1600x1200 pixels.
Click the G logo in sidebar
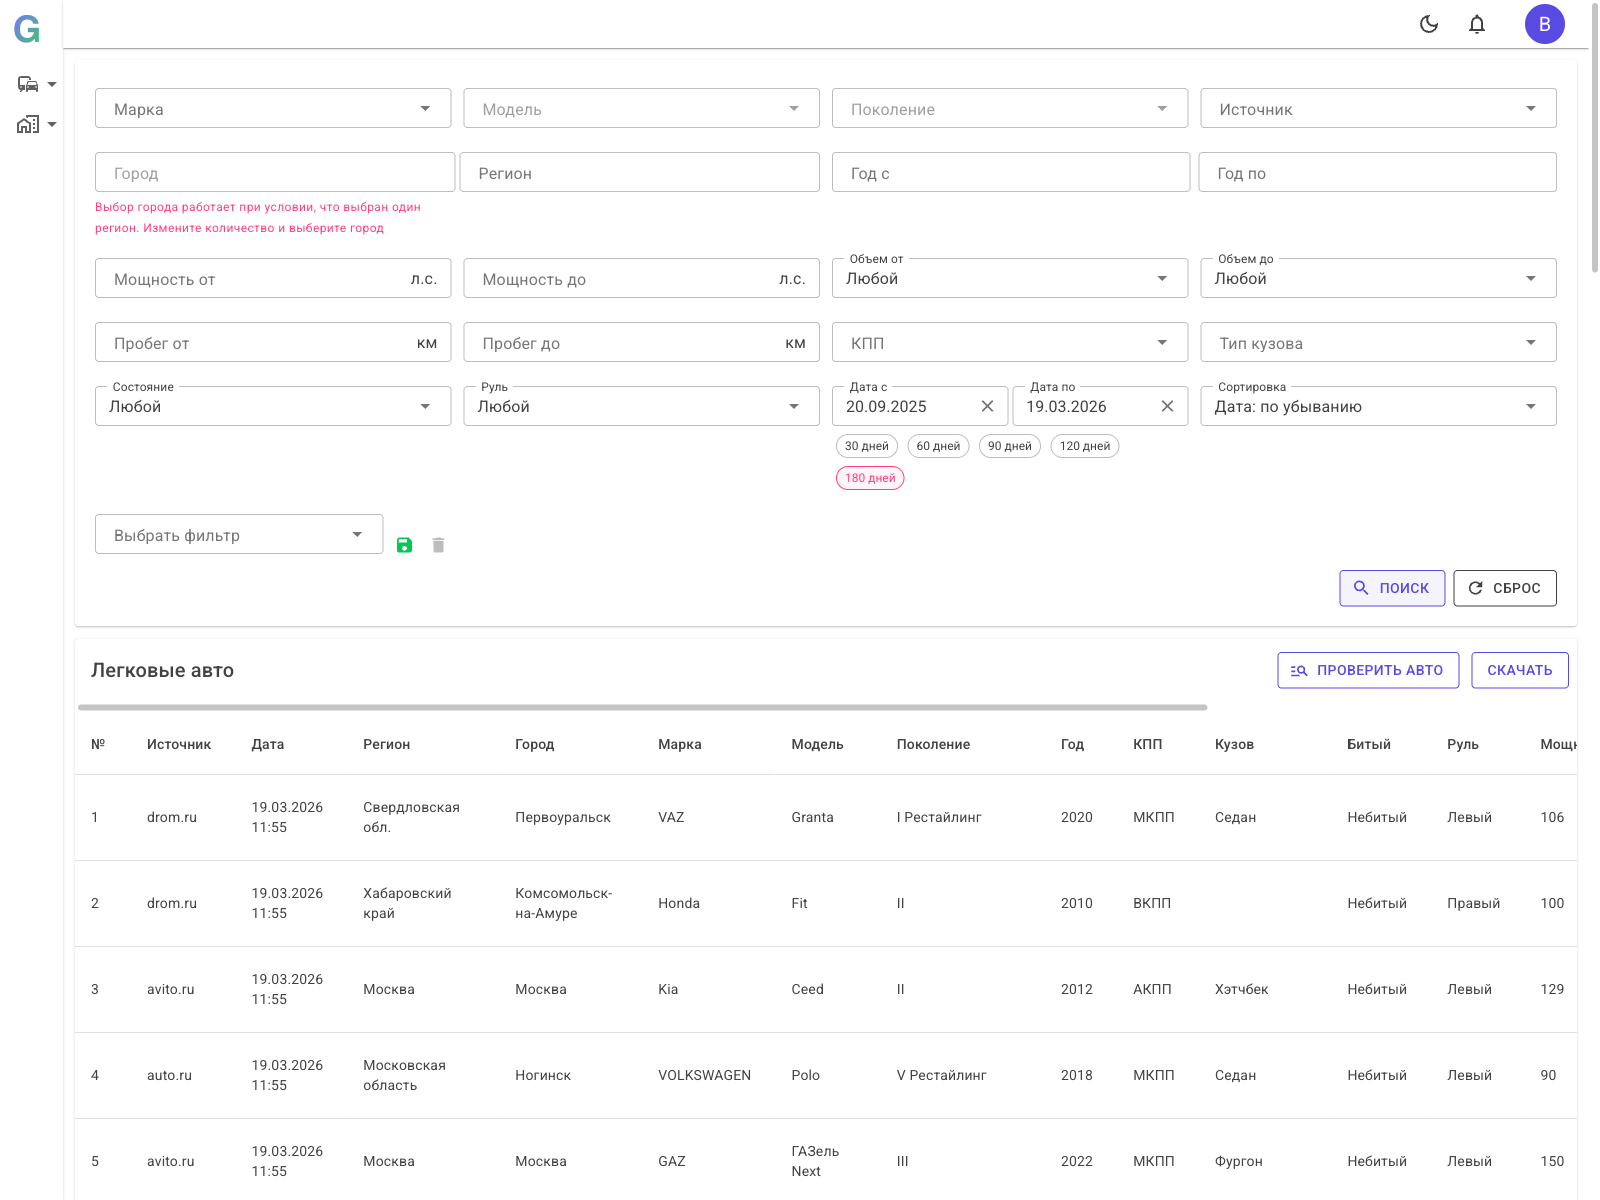(27, 30)
